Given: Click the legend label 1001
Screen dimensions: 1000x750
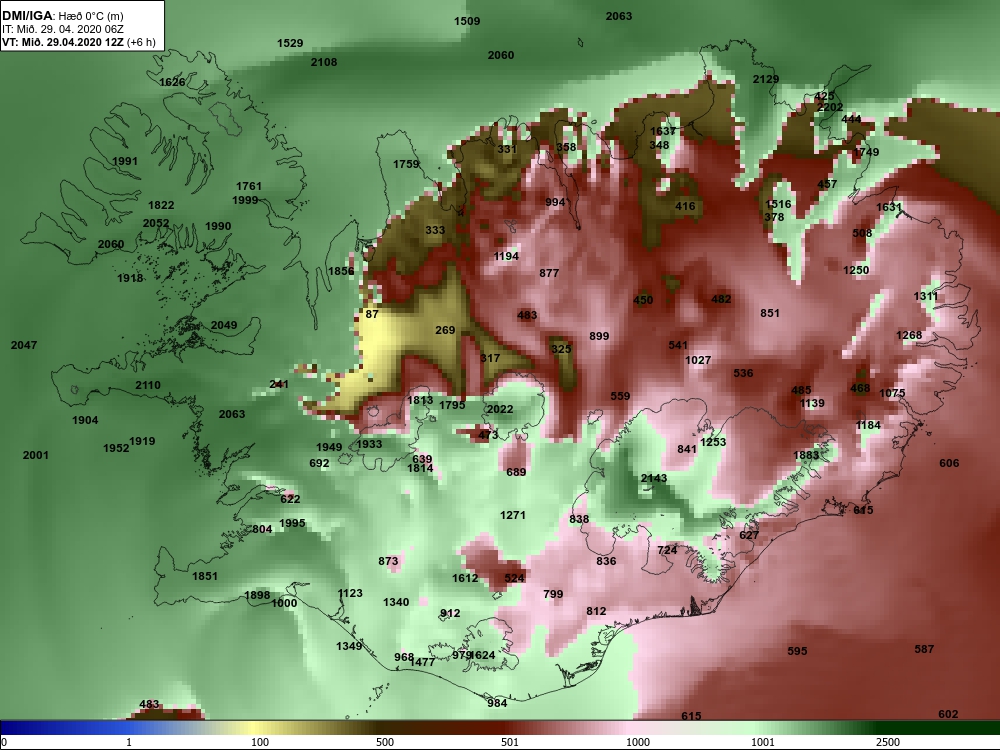Looking at the screenshot, I should (x=763, y=742).
